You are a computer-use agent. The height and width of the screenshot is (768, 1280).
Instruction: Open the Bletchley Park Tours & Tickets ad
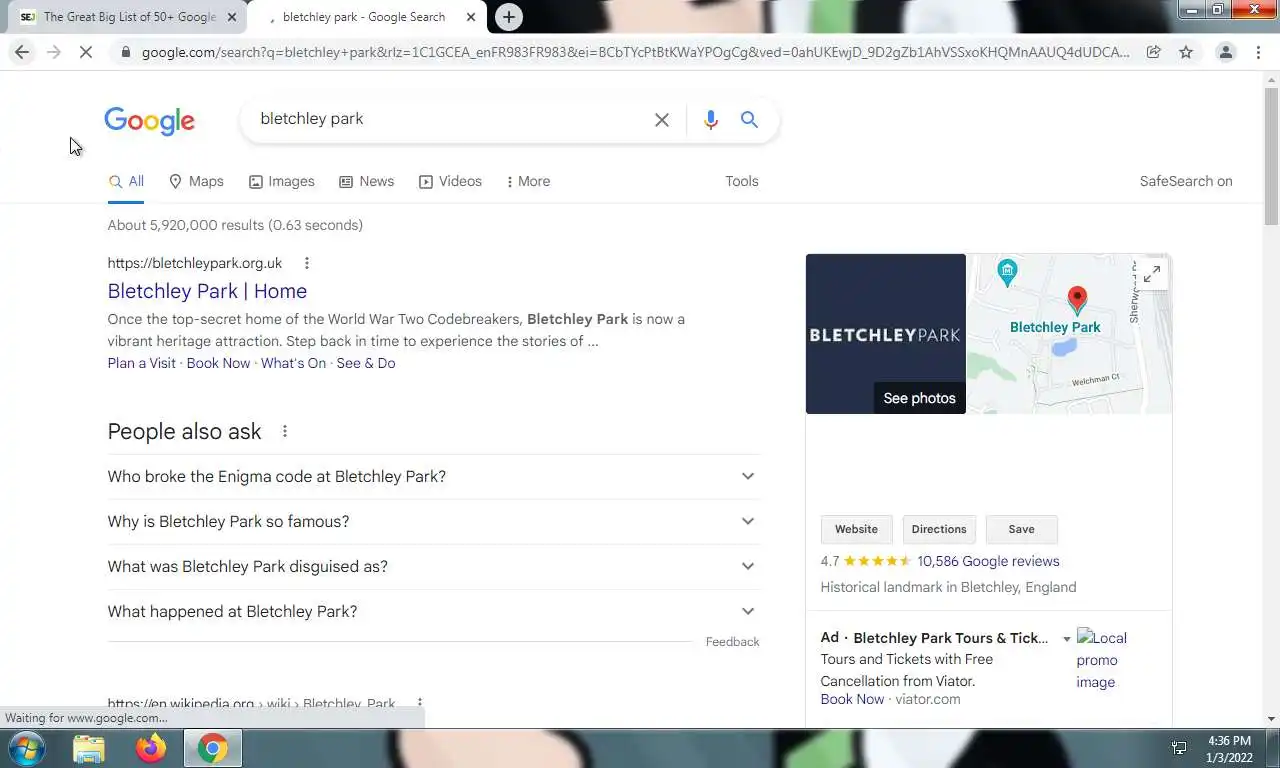click(951, 638)
